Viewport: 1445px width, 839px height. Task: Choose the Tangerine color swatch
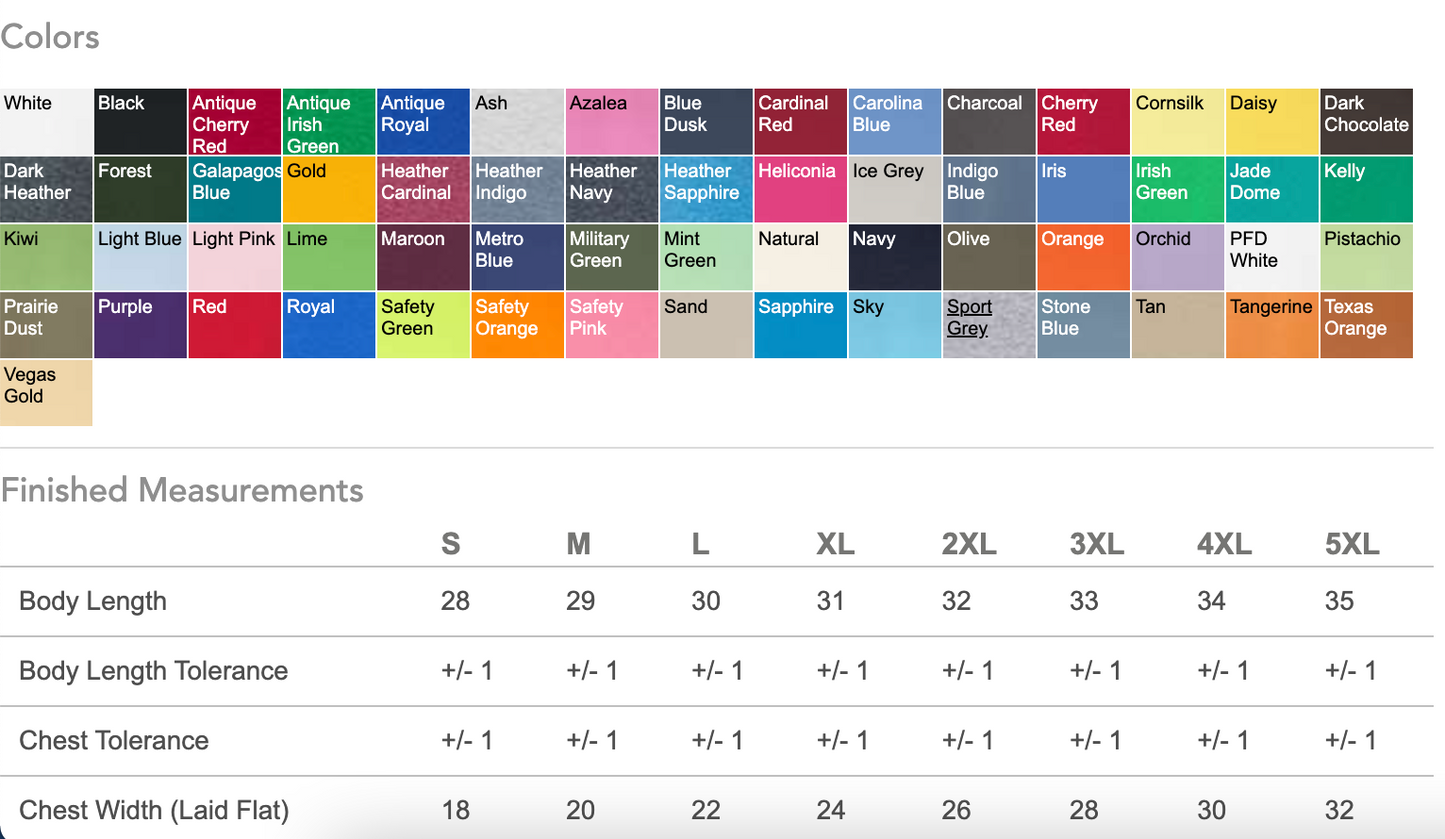point(1272,325)
